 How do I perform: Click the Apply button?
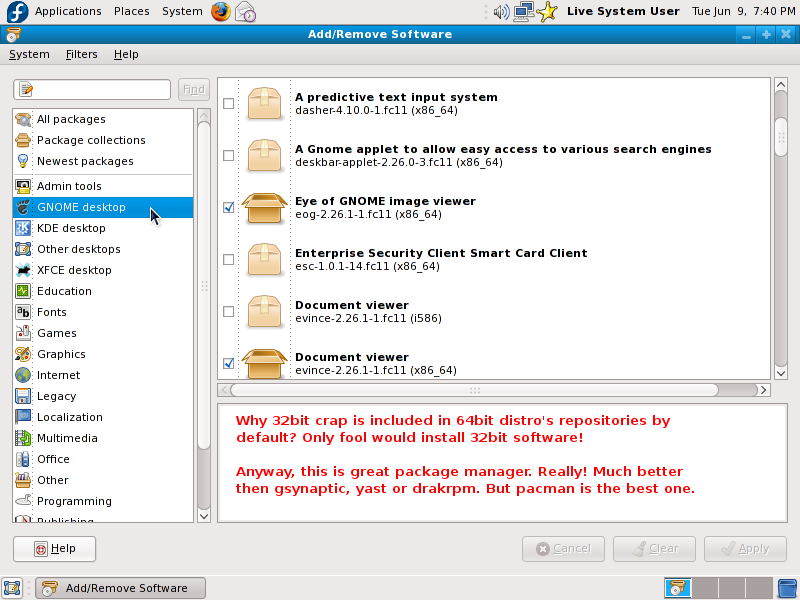(x=745, y=549)
